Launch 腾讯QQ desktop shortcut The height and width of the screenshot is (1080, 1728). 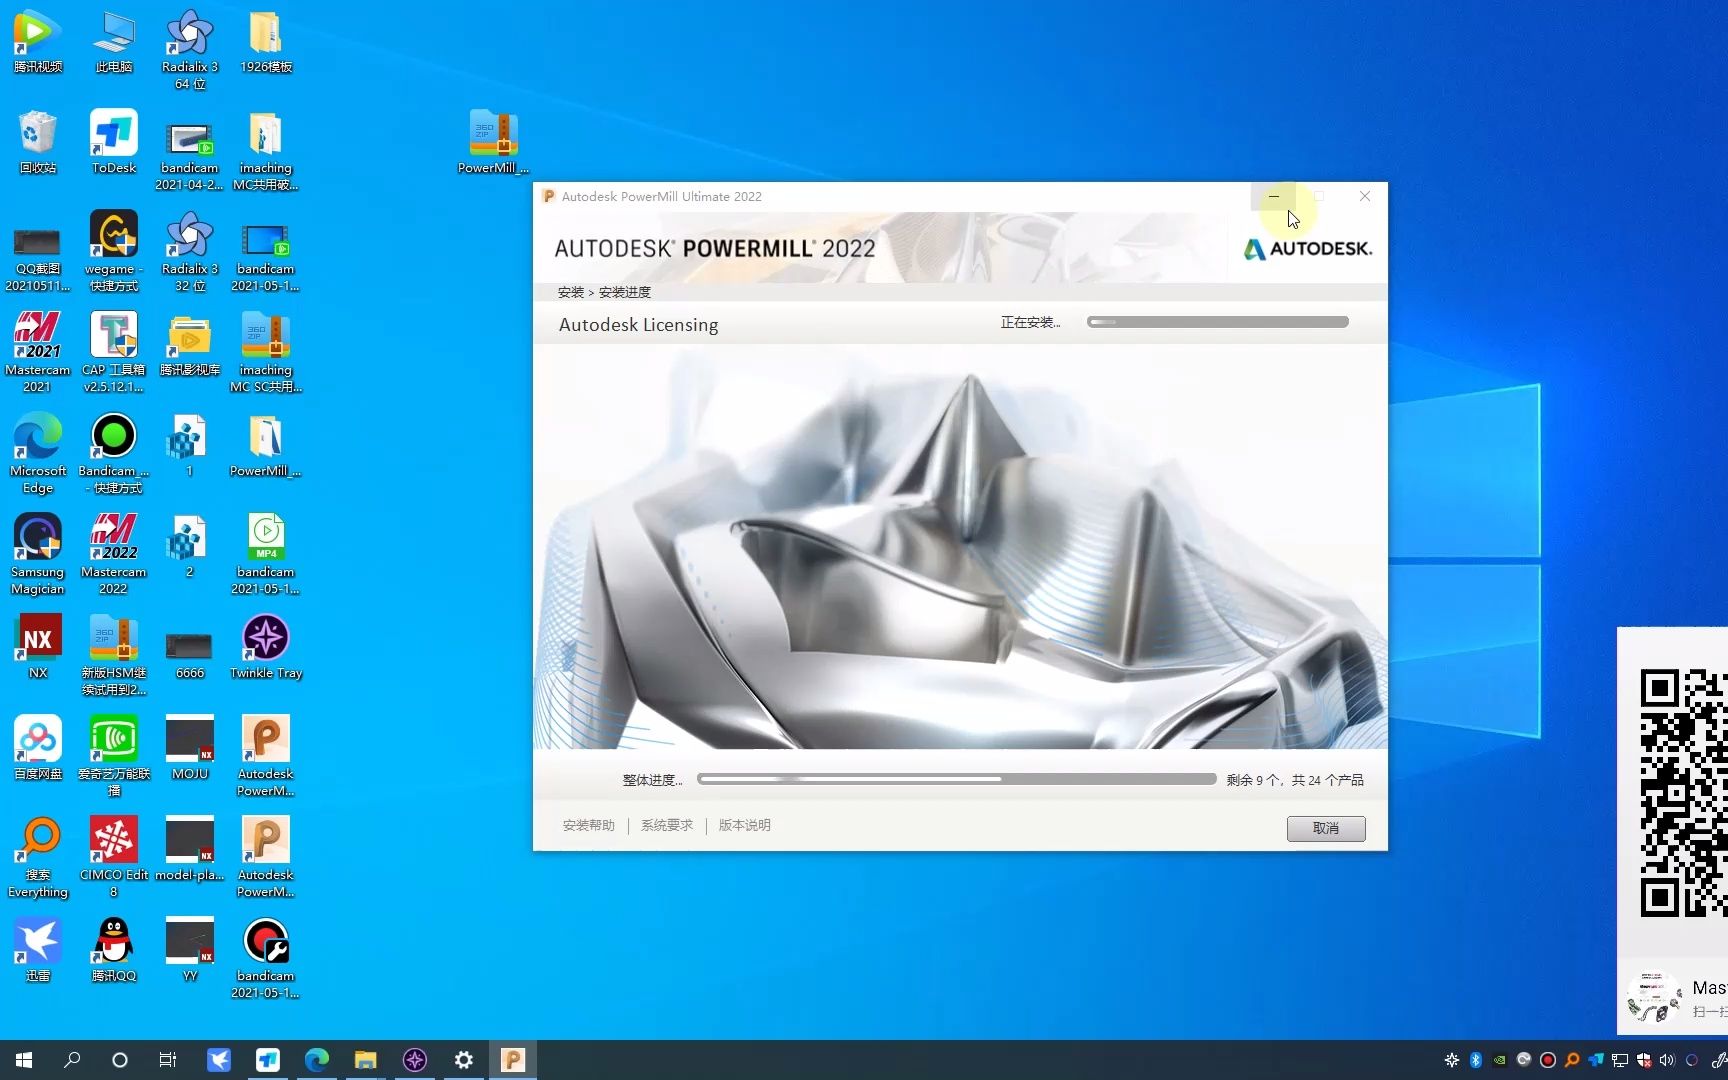click(113, 951)
